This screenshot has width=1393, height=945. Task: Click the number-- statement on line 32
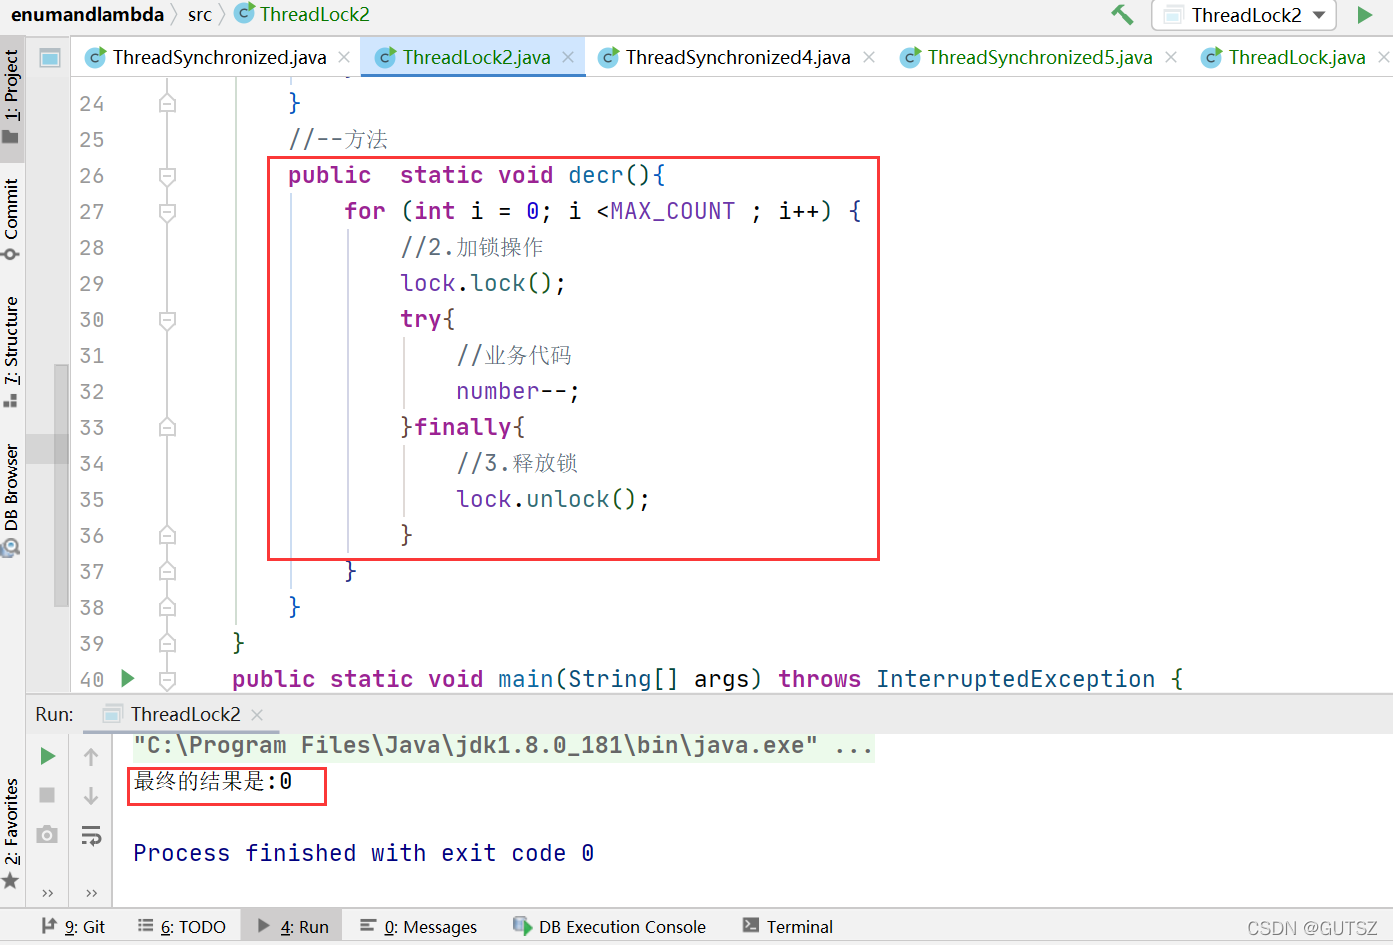pos(518,391)
